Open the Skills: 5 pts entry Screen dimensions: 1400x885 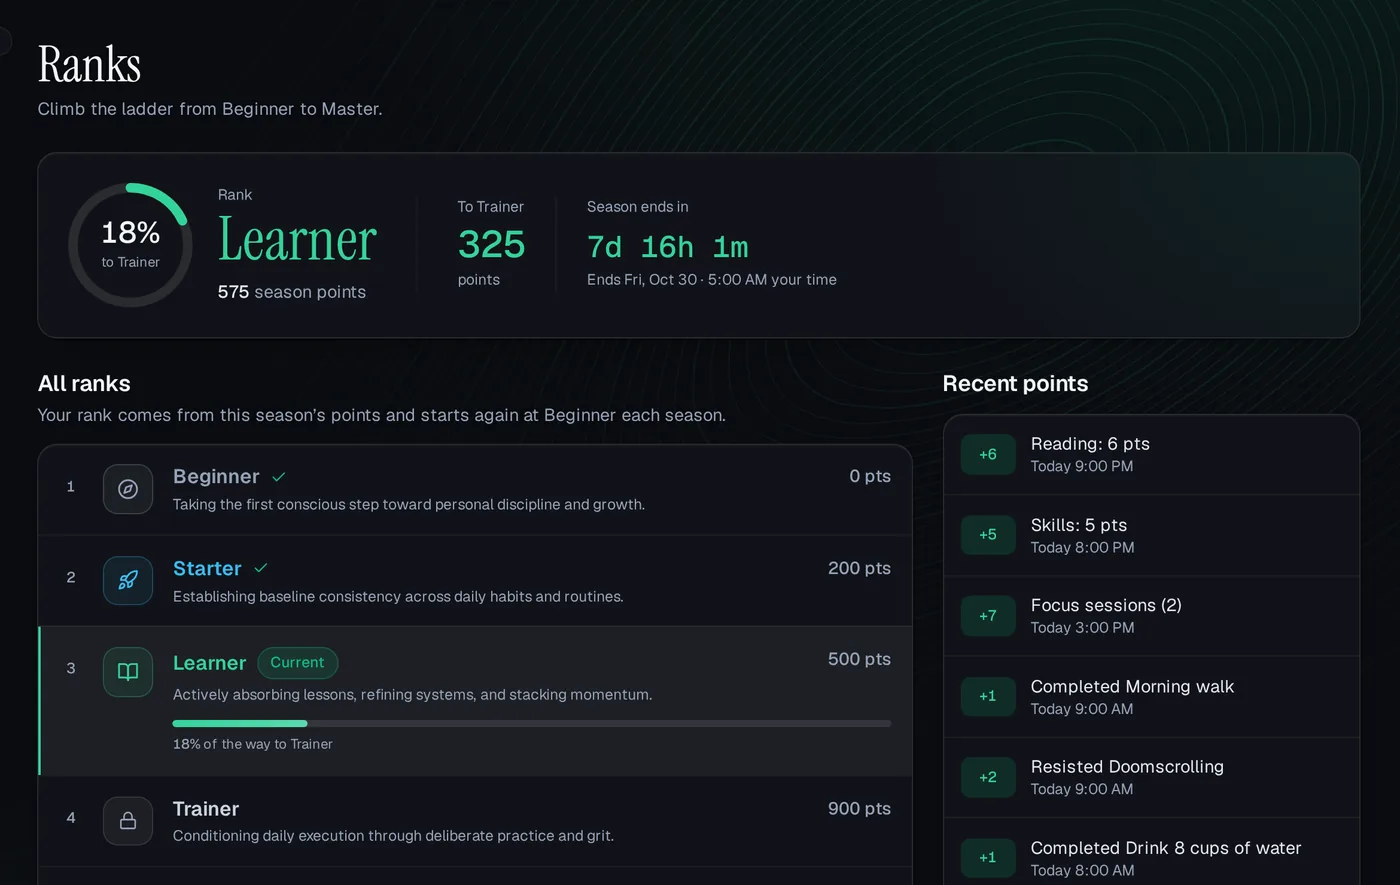pos(1151,536)
